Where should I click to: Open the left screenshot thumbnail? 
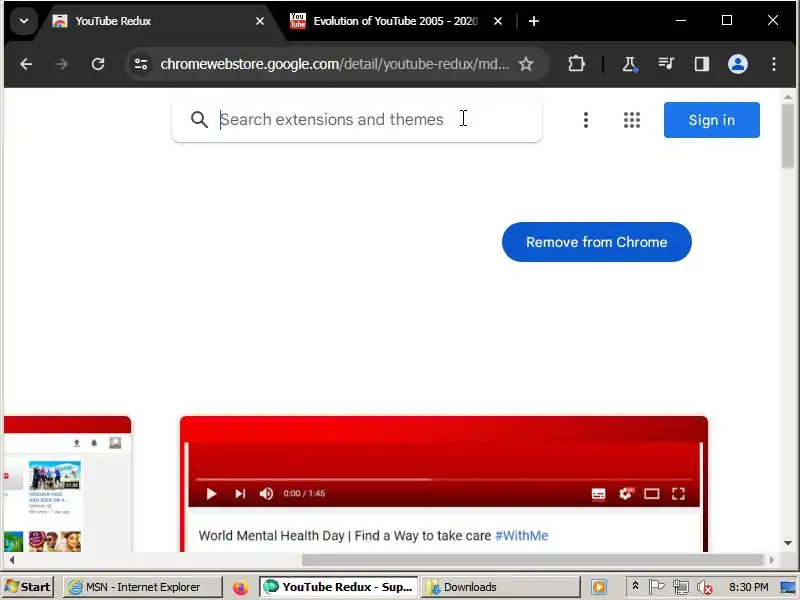(x=67, y=484)
